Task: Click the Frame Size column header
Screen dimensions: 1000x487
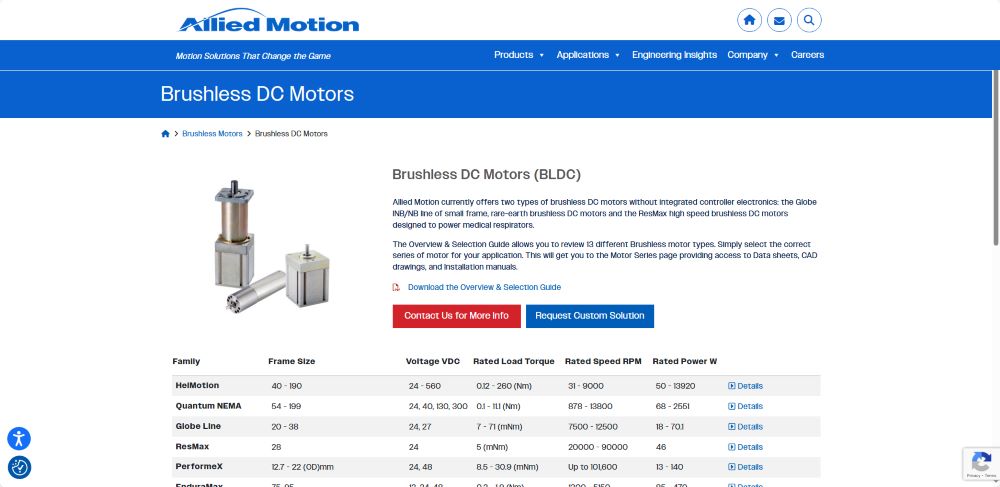Action: coord(291,361)
